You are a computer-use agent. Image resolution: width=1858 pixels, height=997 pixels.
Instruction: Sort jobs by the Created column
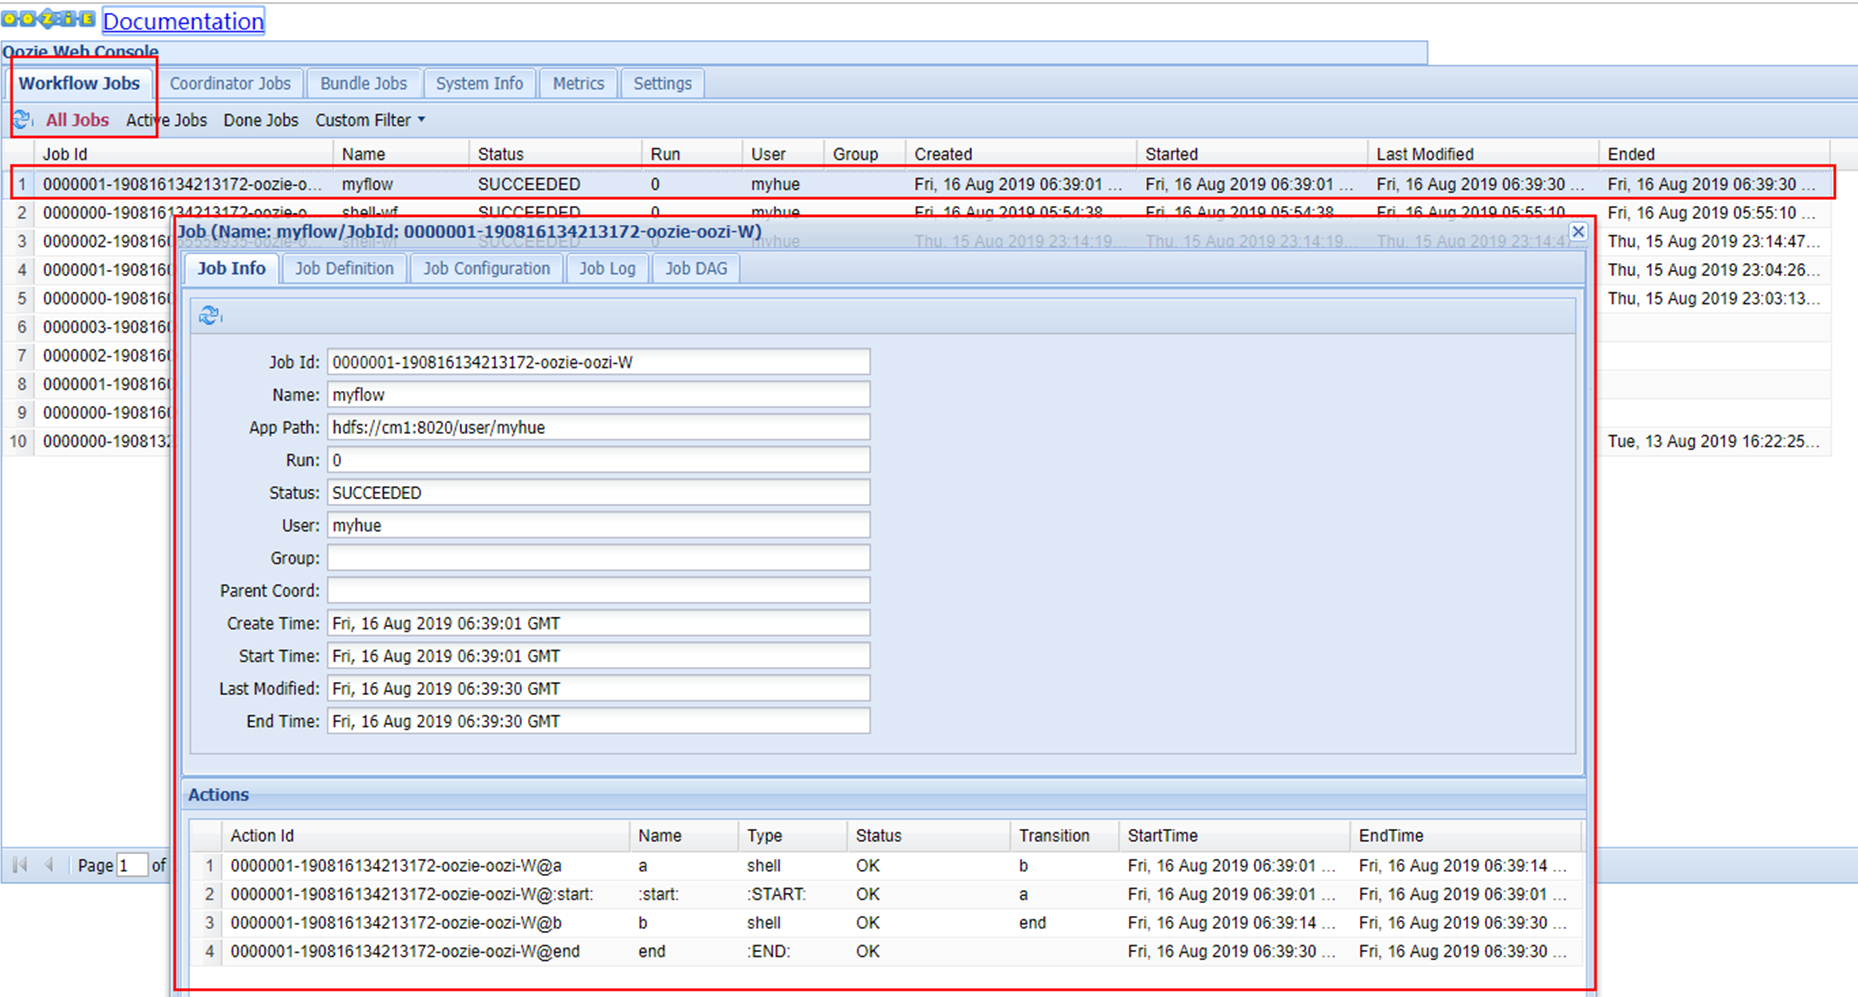pos(1020,154)
